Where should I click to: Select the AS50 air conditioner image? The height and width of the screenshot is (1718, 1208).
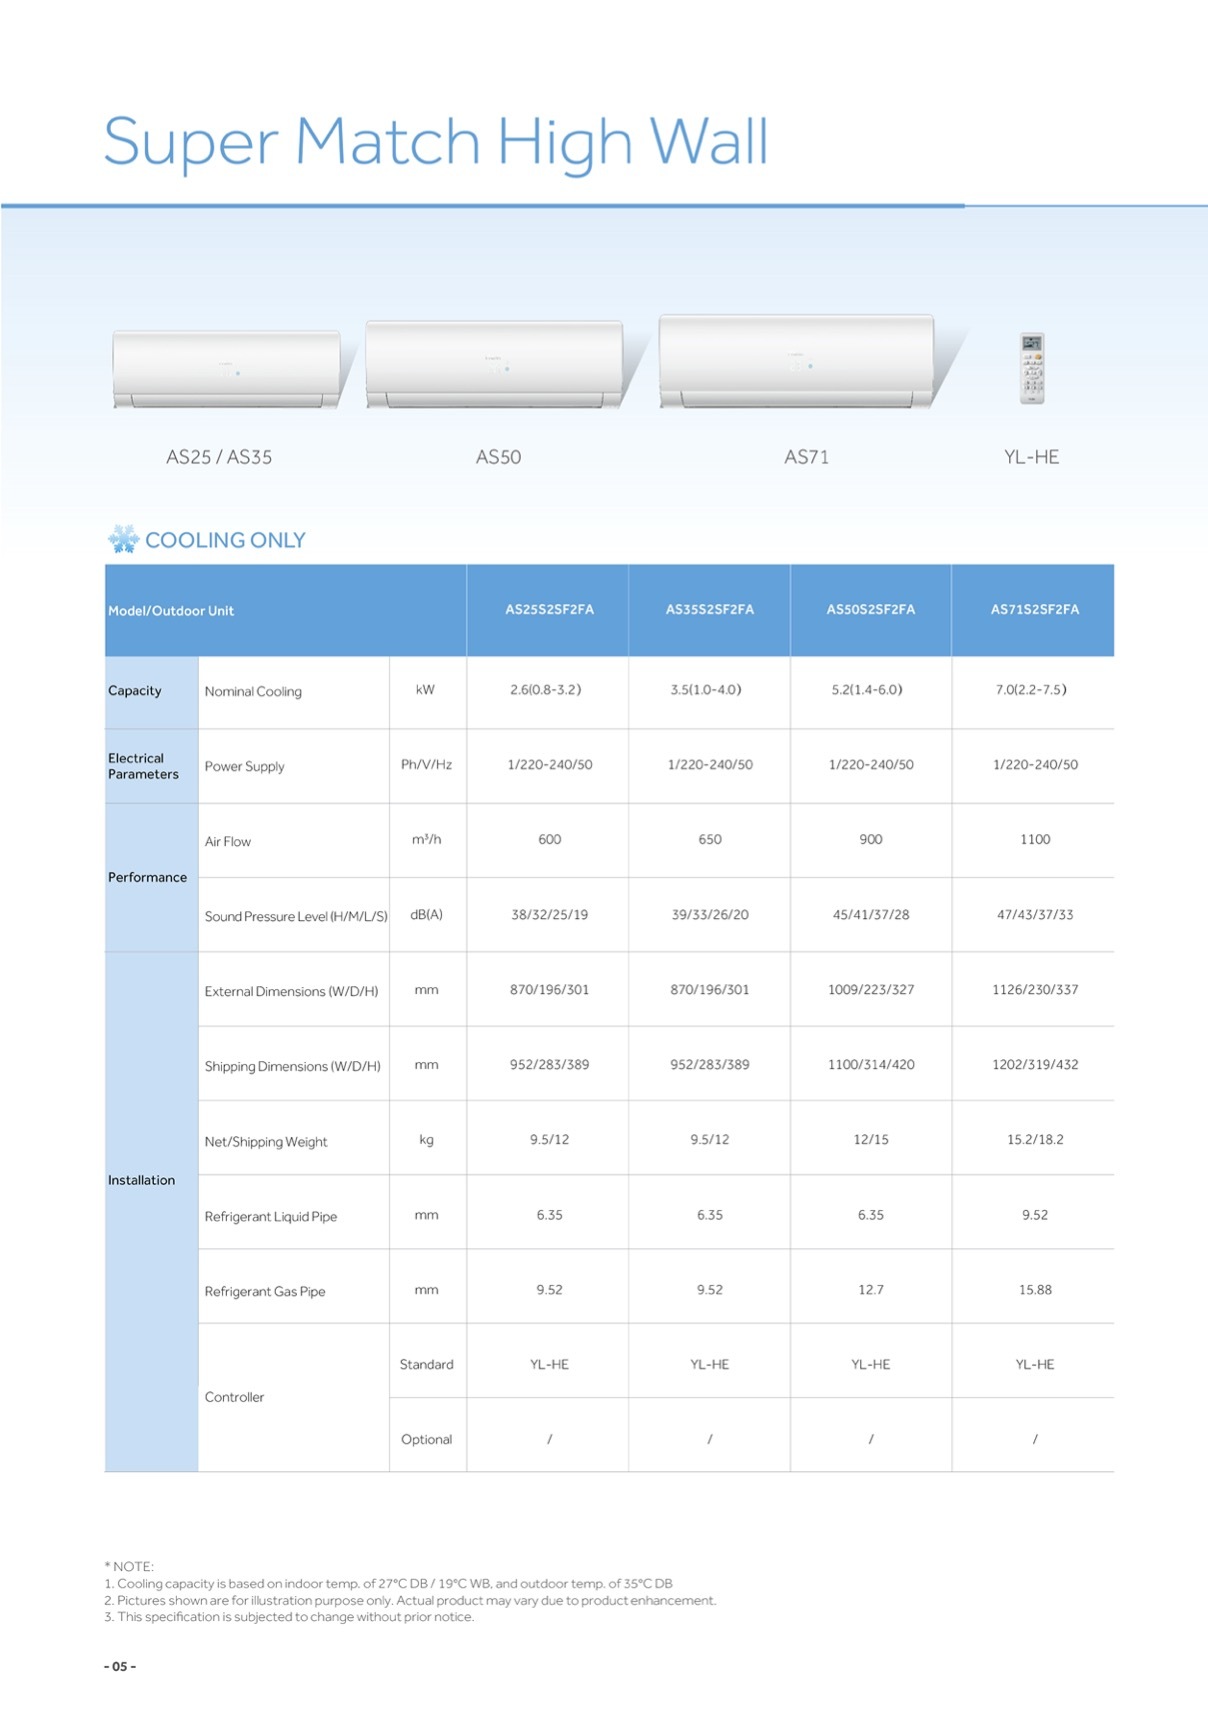[x=495, y=365]
